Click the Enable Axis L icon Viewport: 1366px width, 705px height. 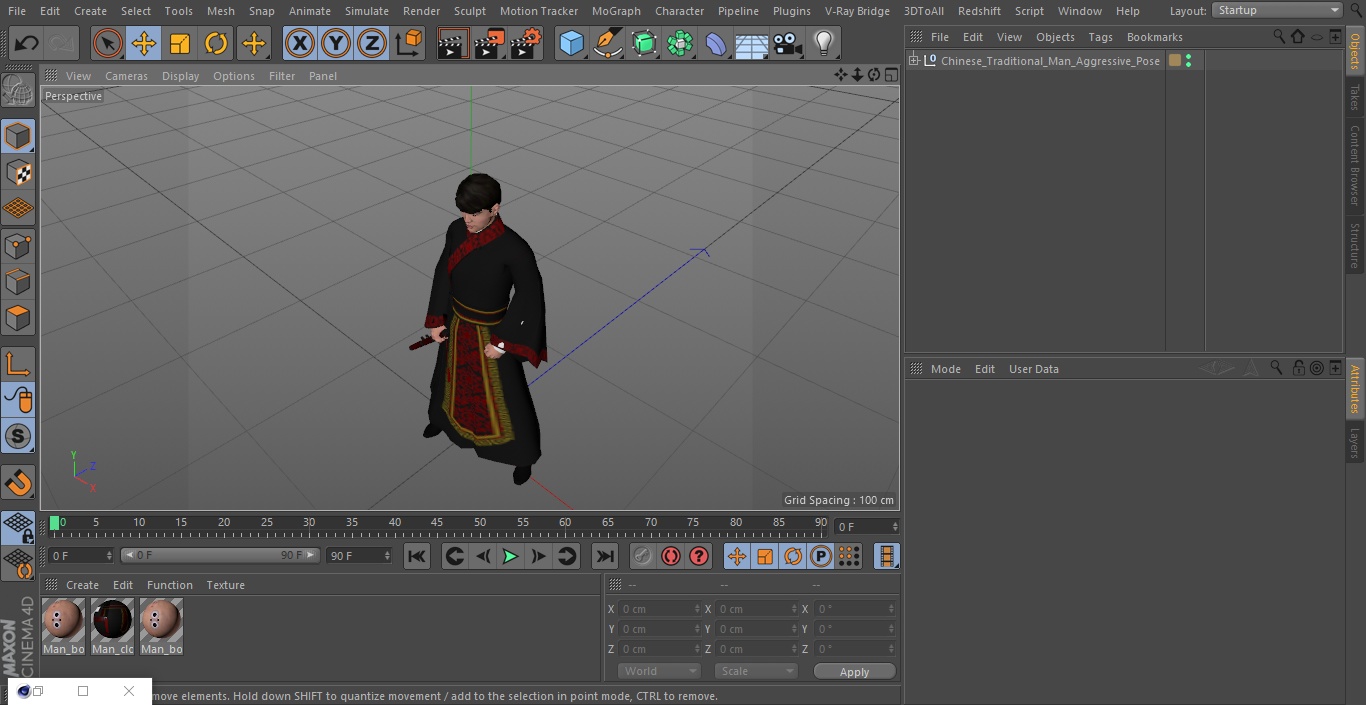18,364
